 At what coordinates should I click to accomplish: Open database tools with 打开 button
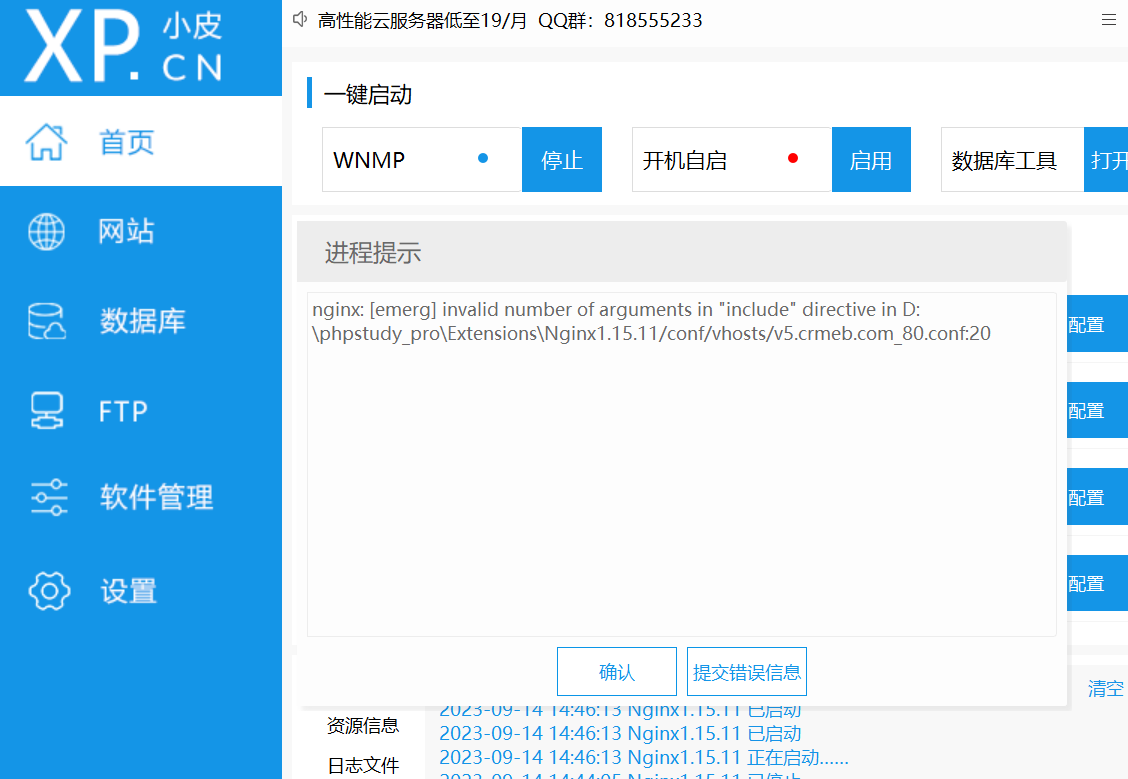1106,160
